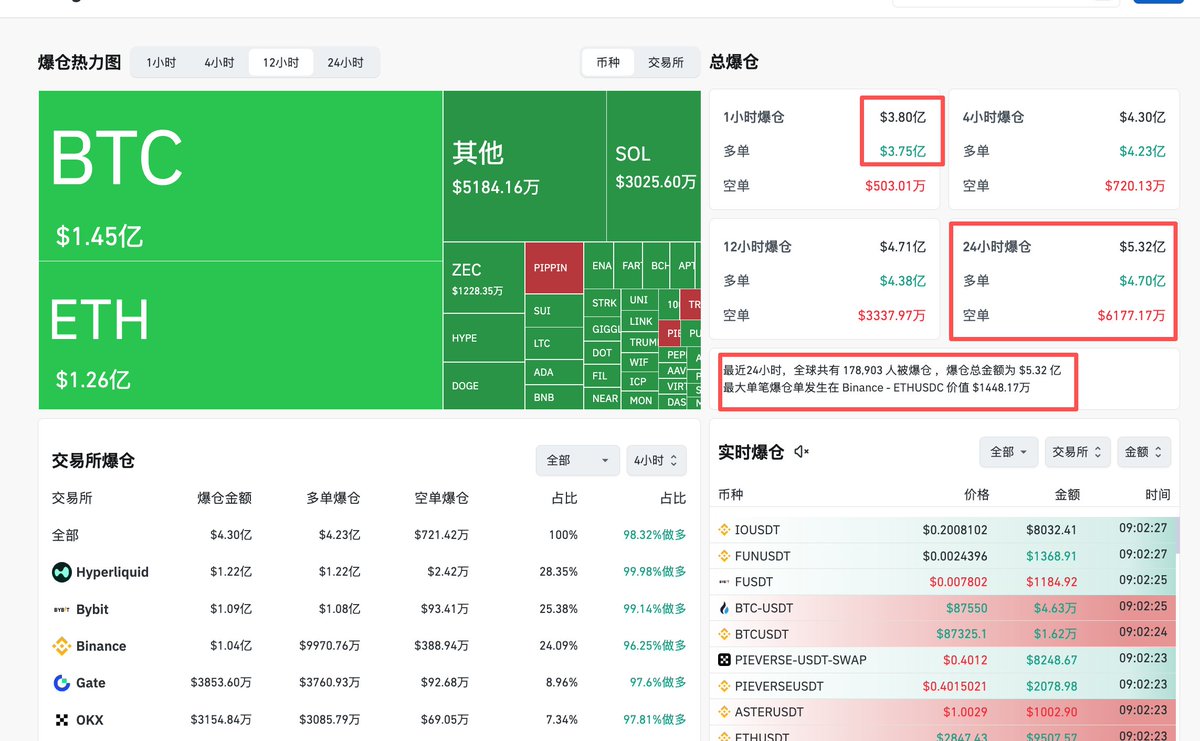Click the Bybit exchange name
Screen dimensions: 1200x741
tap(92, 609)
